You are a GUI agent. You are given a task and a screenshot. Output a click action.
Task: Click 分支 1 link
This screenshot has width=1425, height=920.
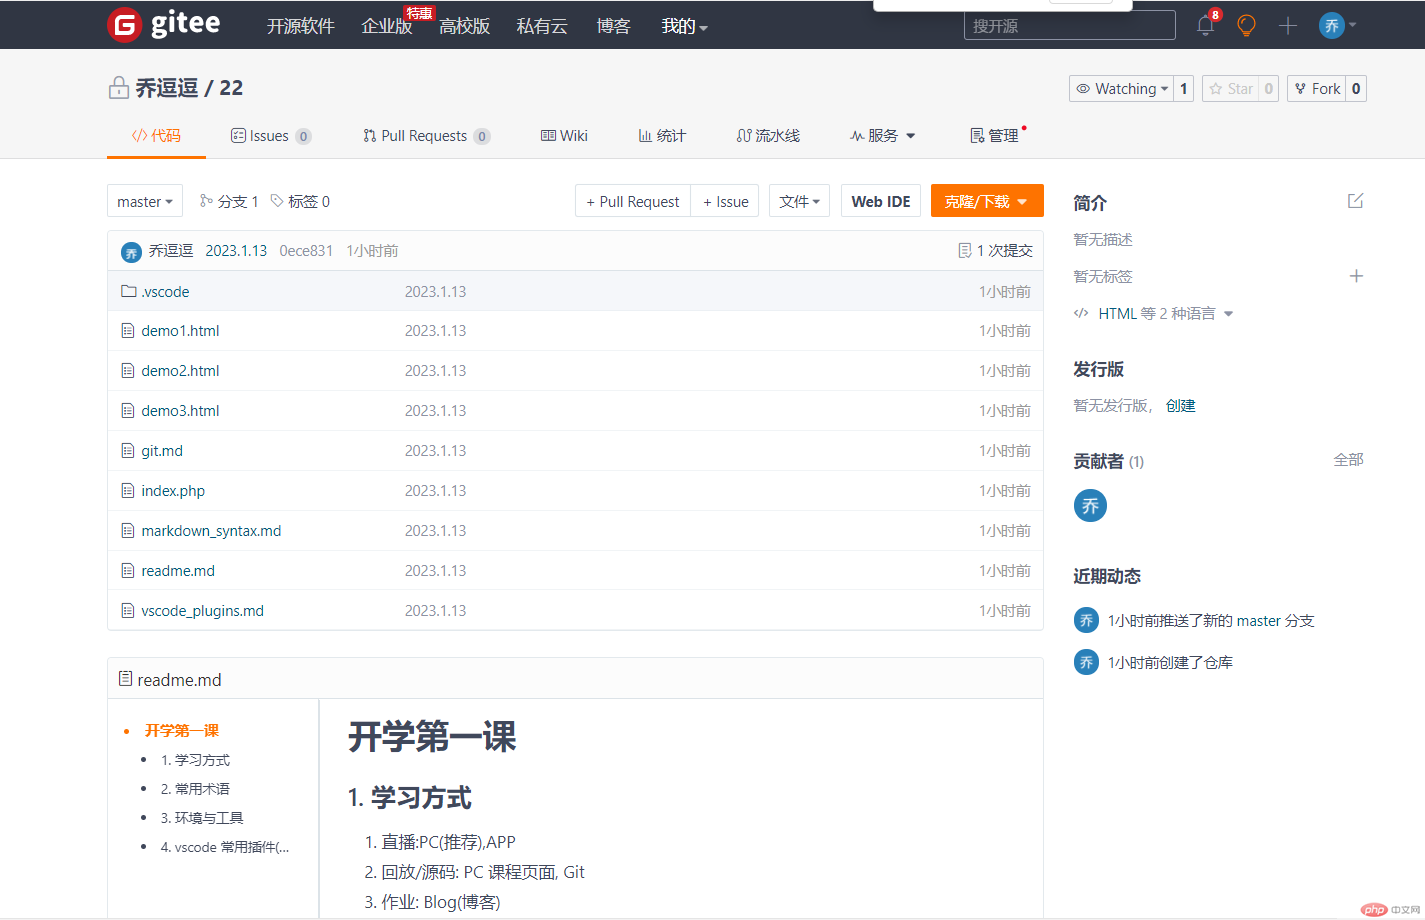[x=229, y=202]
